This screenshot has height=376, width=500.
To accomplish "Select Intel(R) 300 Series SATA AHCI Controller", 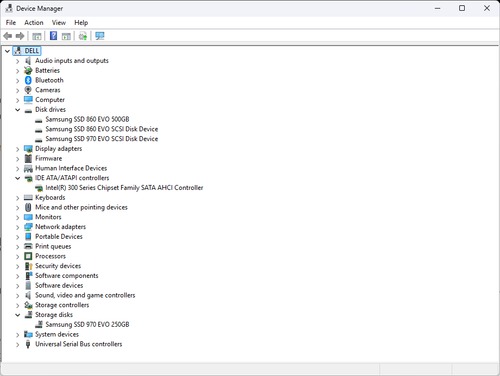I will coord(124,188).
